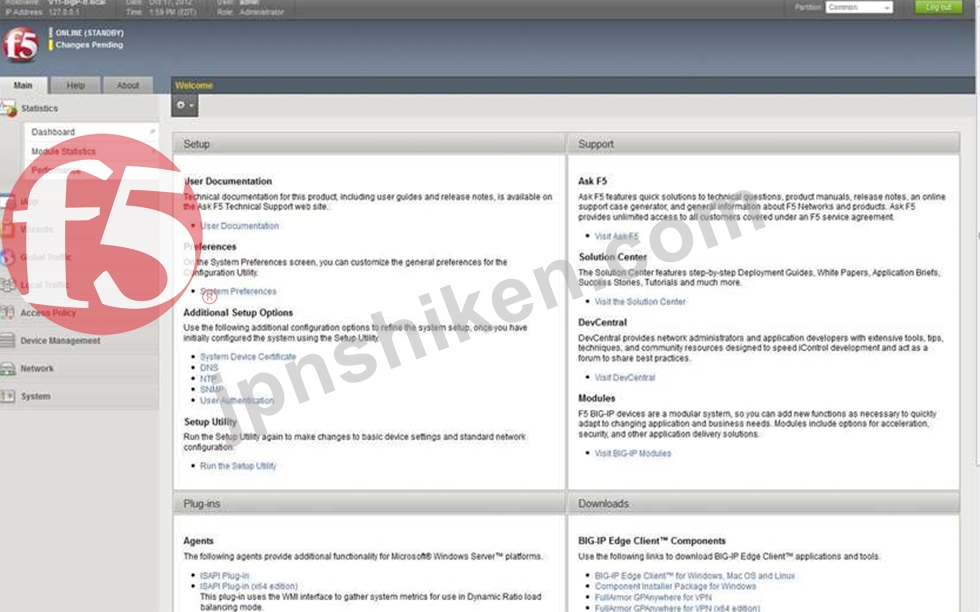980x612 pixels.
Task: Click the Local Traffic sidebar icon
Action: pos(8,285)
